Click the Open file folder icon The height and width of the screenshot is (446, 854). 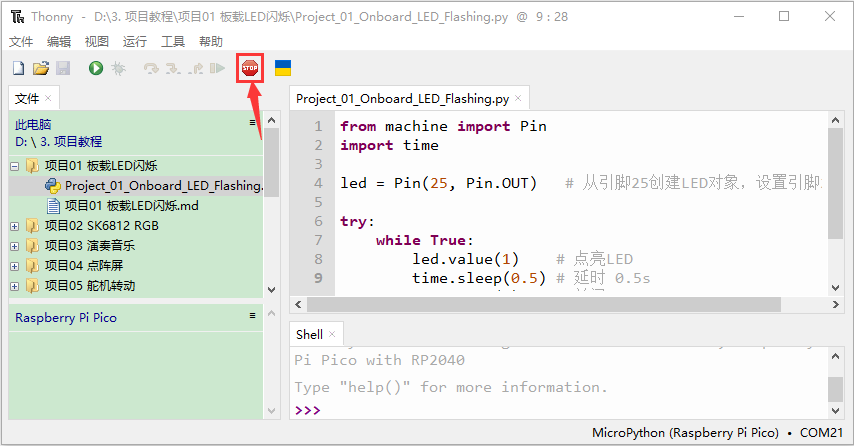click(41, 68)
